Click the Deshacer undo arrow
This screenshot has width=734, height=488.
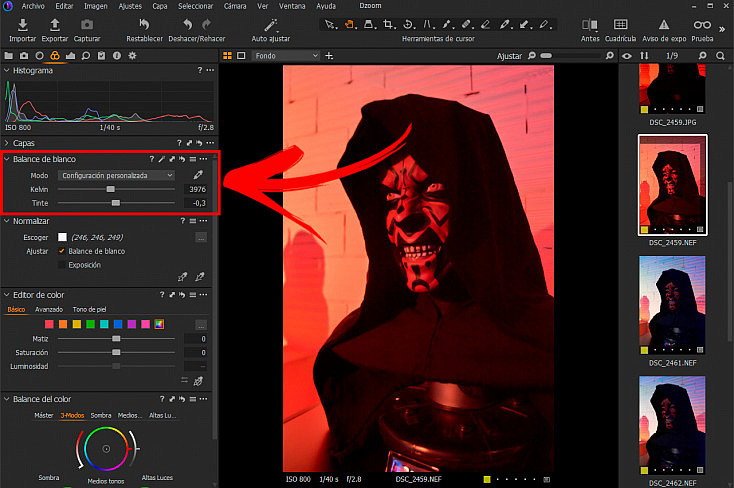[187, 24]
